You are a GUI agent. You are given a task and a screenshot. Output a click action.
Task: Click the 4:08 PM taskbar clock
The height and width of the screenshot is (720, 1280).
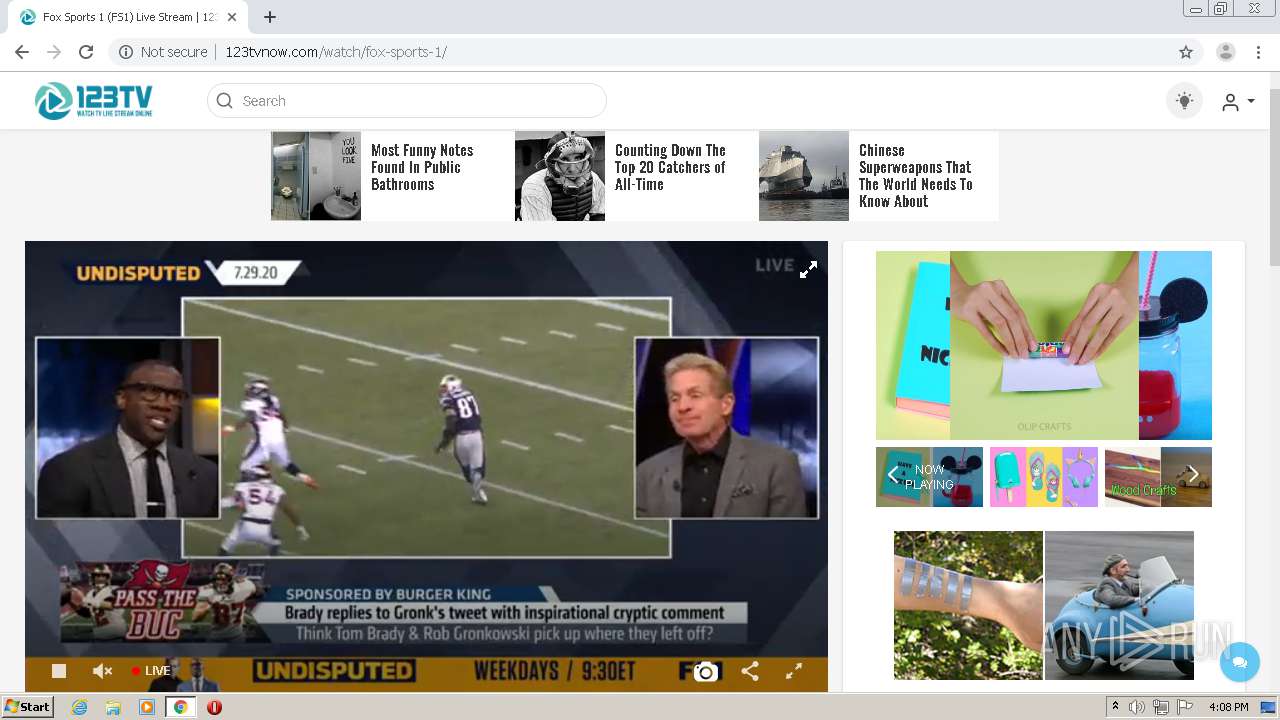coord(1228,707)
